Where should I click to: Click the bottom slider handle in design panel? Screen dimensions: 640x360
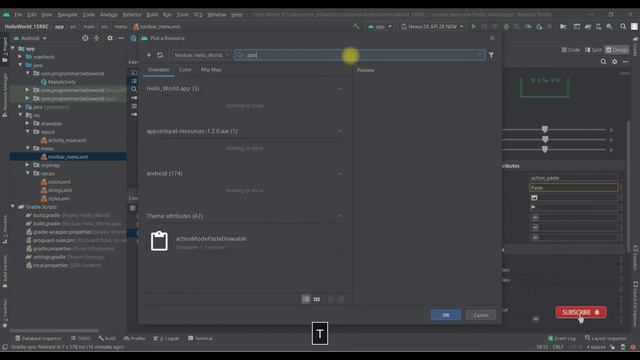(x=545, y=150)
